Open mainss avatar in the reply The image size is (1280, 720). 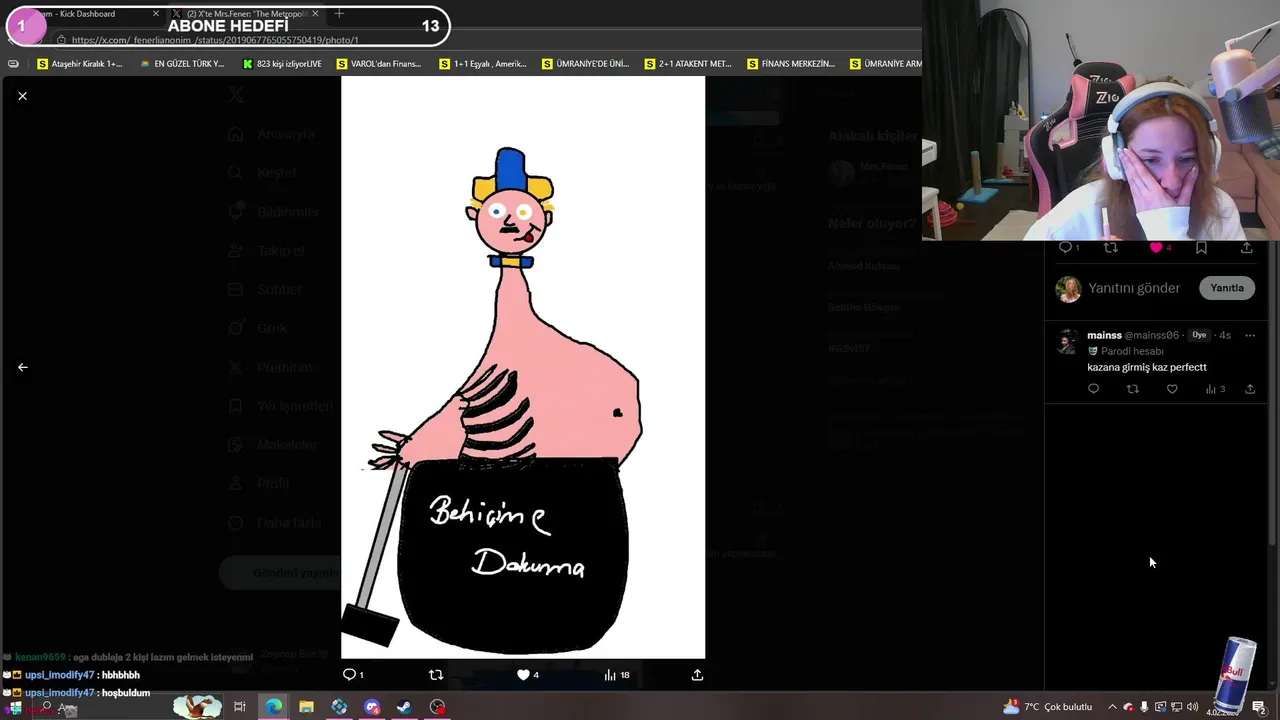(x=1068, y=342)
